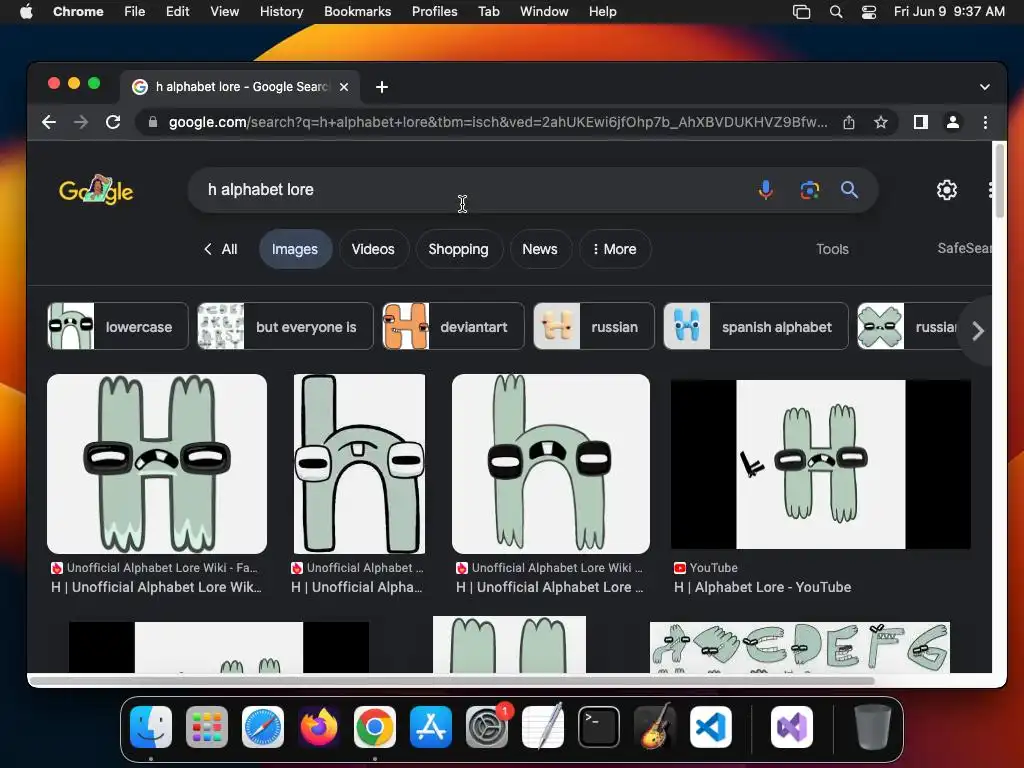Click the horizontal scrollbar at bottom
1024x768 pixels.
click(x=452, y=681)
